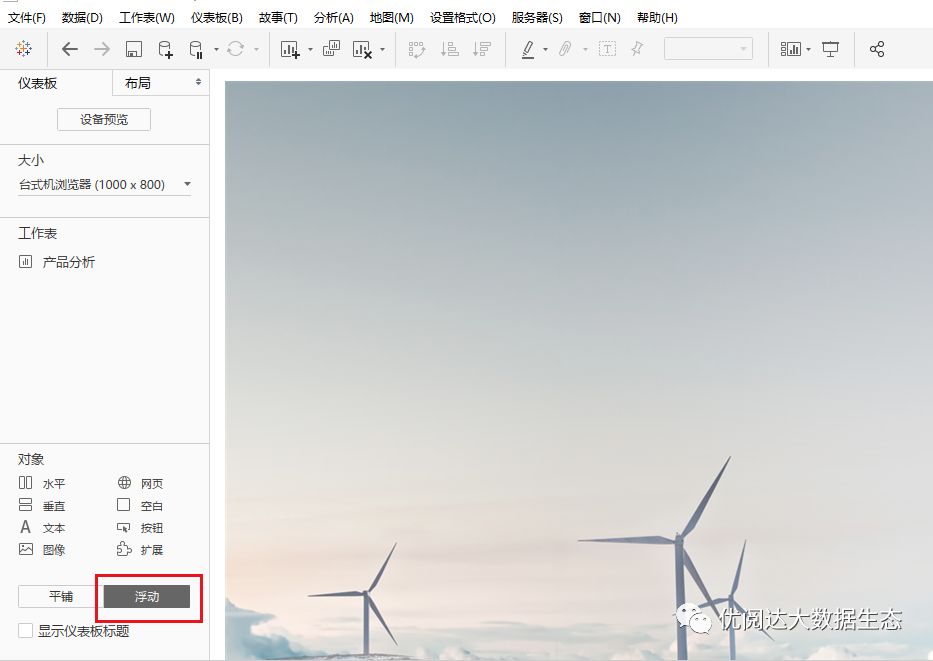Click the Show/hide cards icon
Viewport: 933px width, 661px height.
coord(790,49)
